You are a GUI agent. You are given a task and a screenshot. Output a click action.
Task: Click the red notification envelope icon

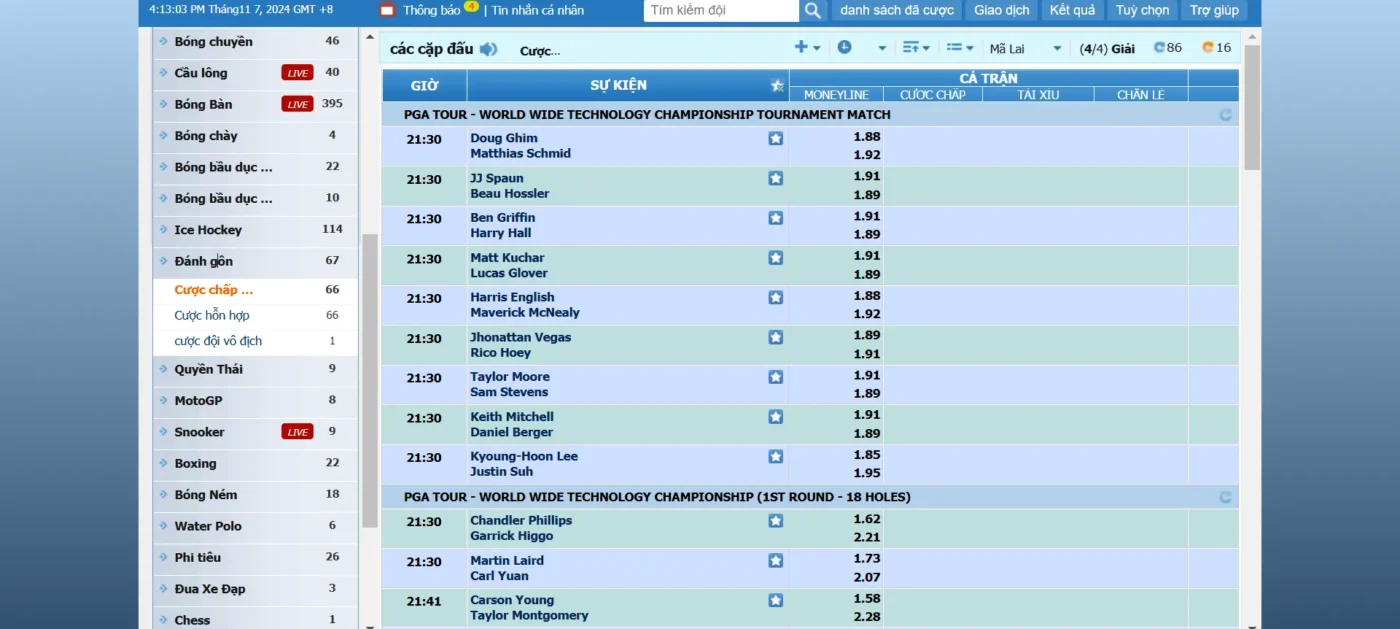(x=387, y=11)
